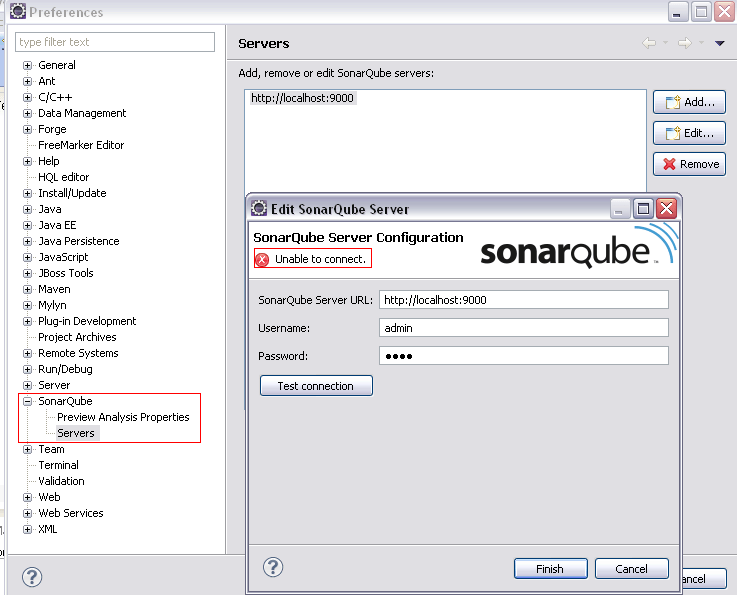Screen dimensions: 737x595
Task: Minimize the Preferences window
Action: pyautogui.click(x=678, y=12)
